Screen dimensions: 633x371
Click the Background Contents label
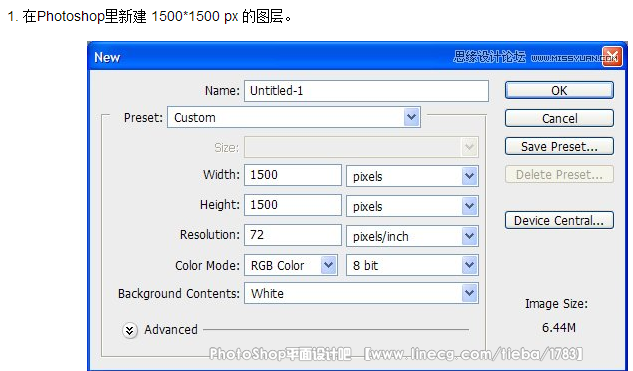(178, 293)
